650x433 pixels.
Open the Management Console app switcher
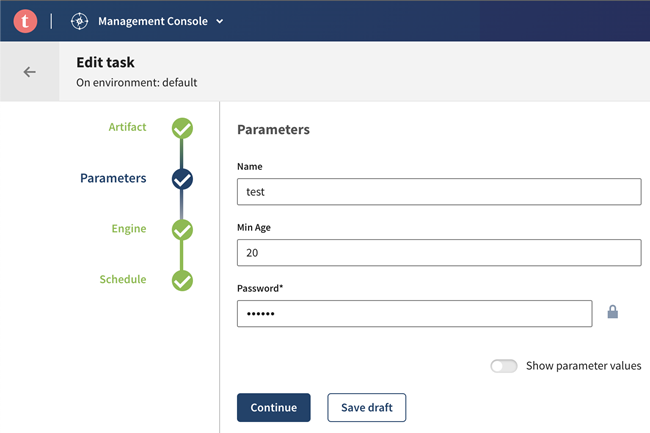160,21
